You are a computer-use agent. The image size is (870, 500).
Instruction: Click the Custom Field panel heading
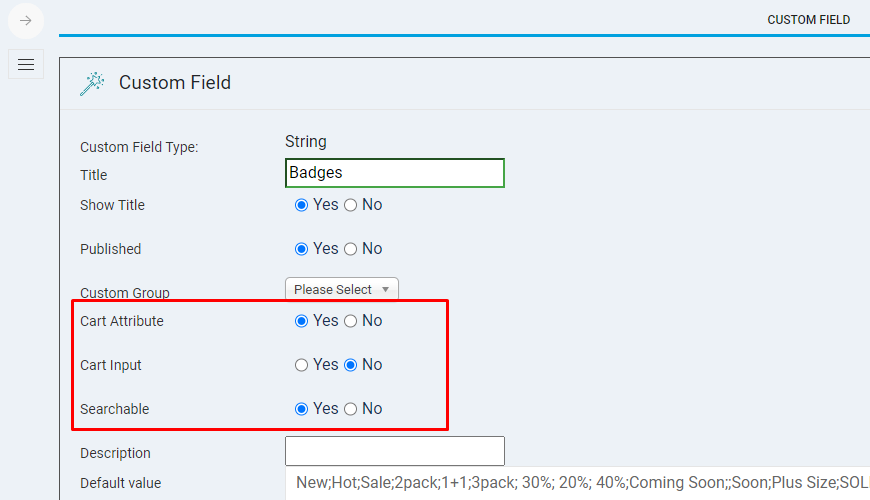175,83
